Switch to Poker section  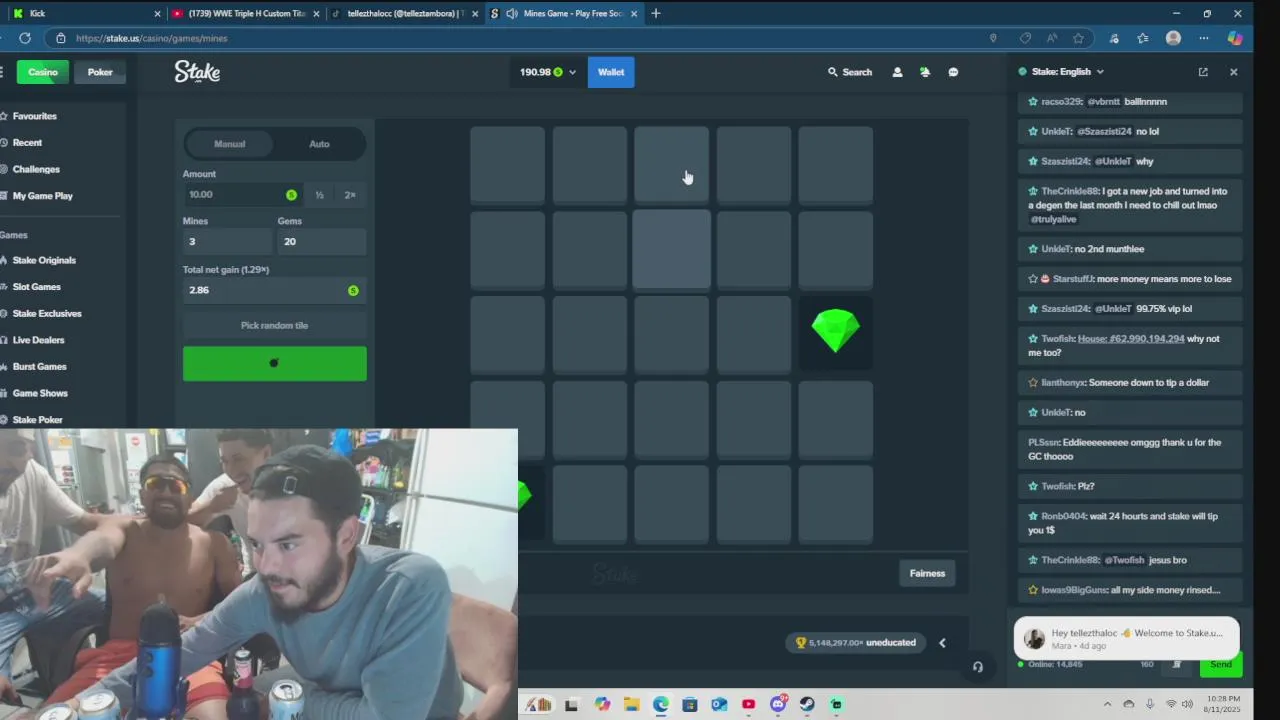tap(100, 72)
